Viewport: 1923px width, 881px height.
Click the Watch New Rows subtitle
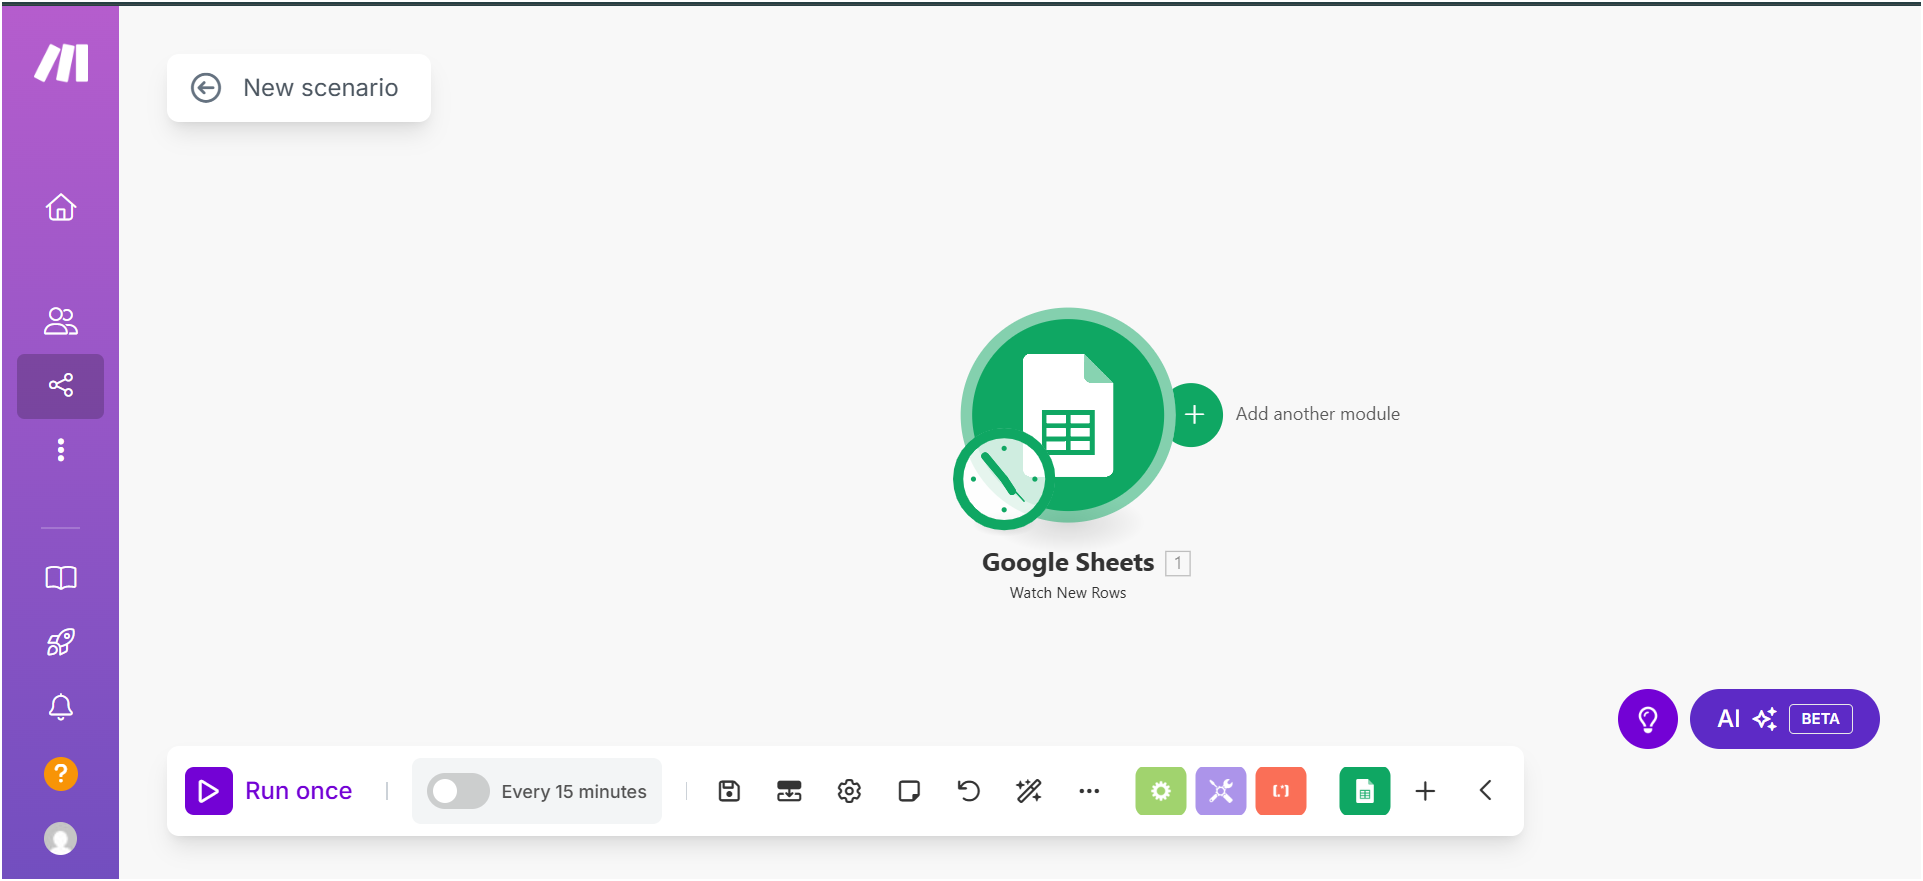[x=1068, y=593]
